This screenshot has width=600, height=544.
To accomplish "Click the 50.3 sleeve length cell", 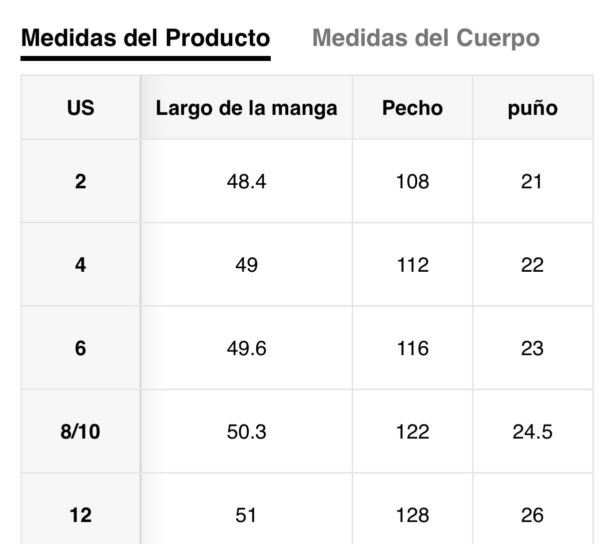I will [246, 432].
